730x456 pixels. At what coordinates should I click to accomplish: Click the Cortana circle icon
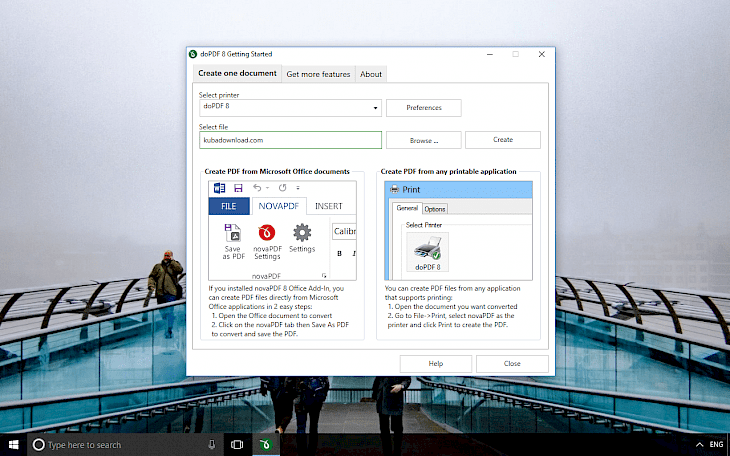point(39,445)
